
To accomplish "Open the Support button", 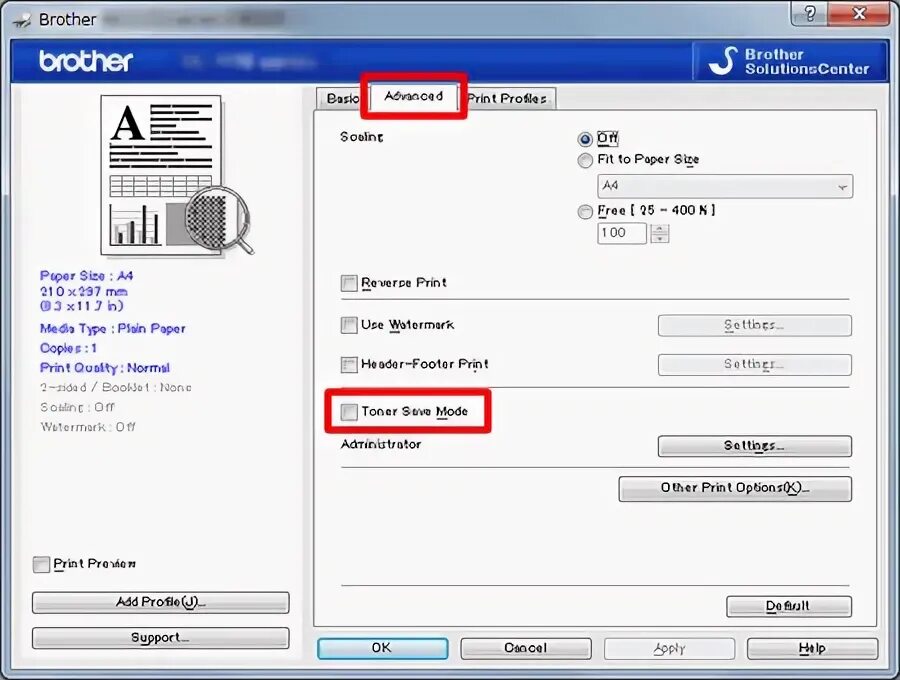I will (x=161, y=638).
